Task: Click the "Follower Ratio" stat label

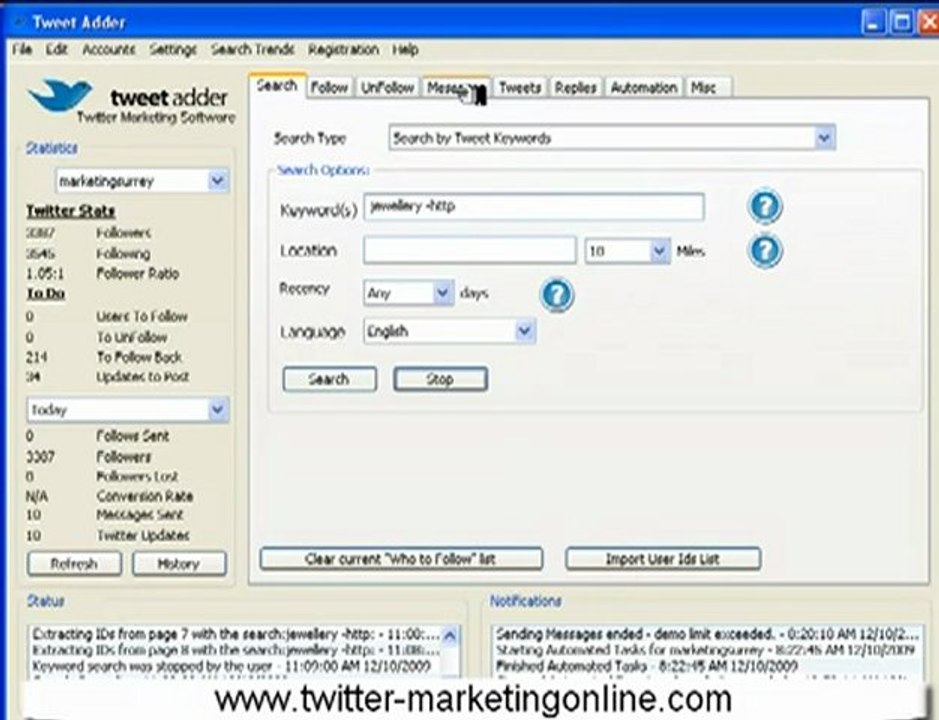Action: coord(138,274)
